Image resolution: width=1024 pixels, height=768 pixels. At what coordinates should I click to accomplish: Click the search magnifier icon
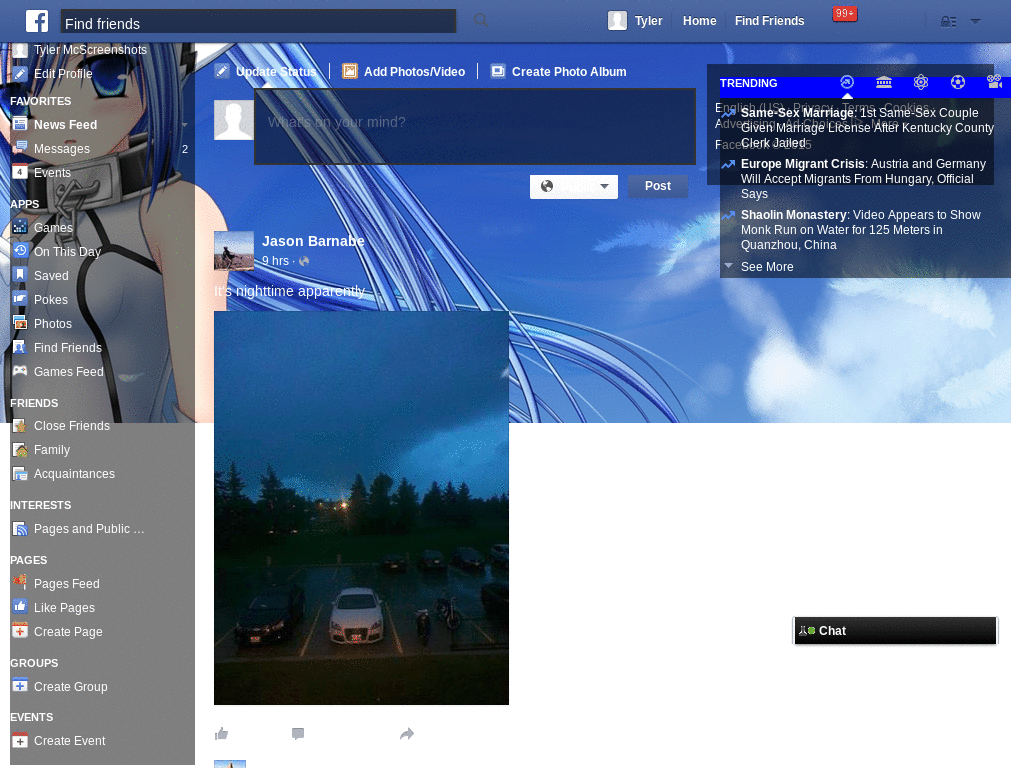pos(481,21)
